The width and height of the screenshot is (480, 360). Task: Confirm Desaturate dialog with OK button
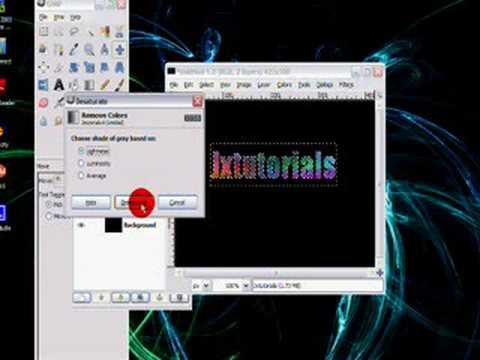pos(134,202)
